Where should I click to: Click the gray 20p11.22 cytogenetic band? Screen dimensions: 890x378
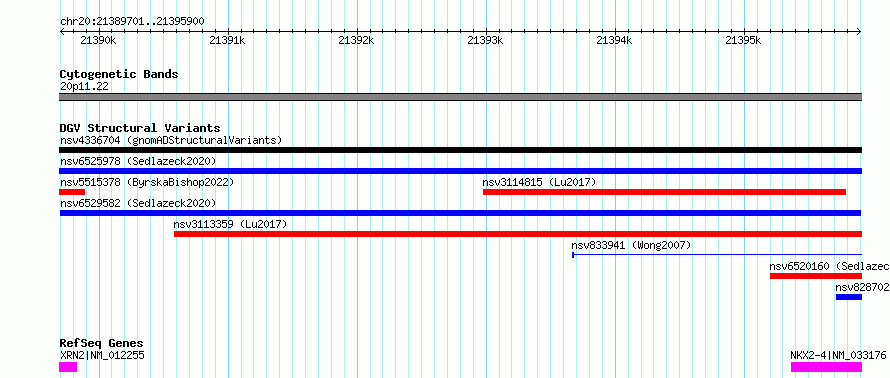(460, 97)
